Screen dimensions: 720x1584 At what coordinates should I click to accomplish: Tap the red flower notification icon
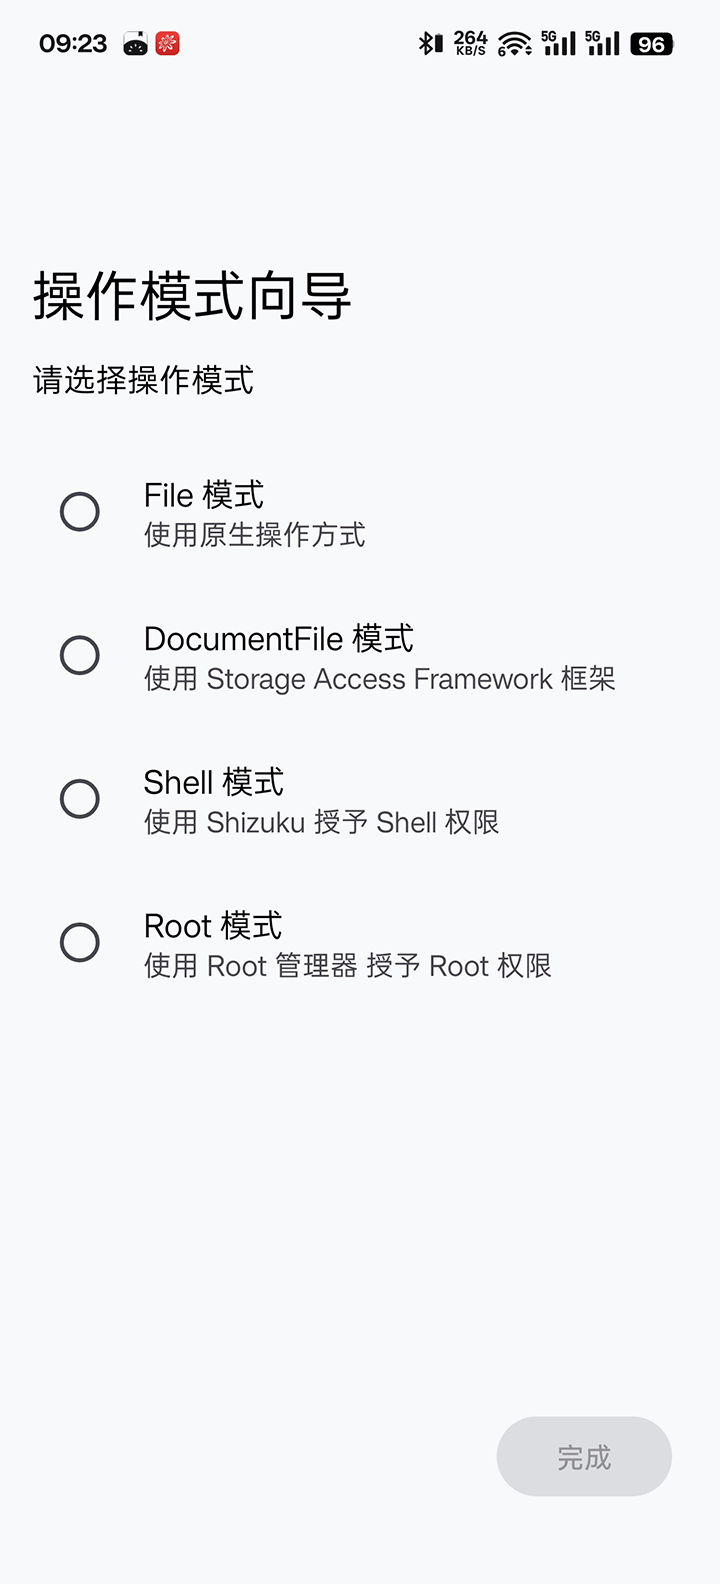pos(167,44)
